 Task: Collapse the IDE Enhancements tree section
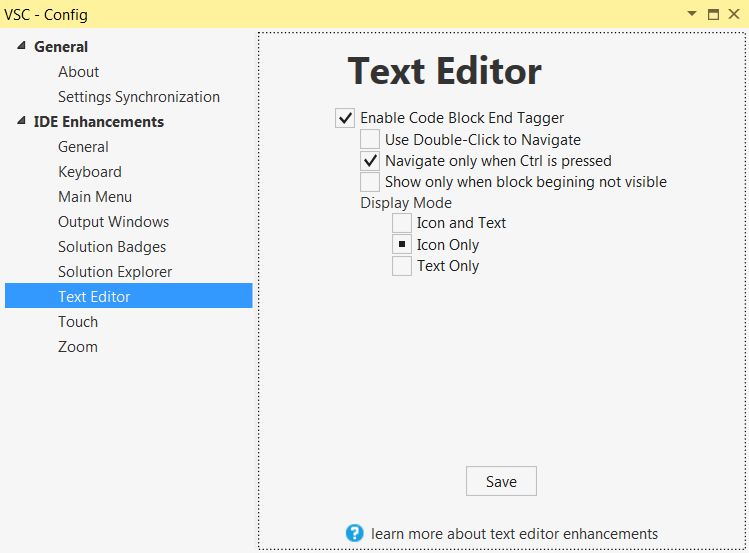coord(21,121)
